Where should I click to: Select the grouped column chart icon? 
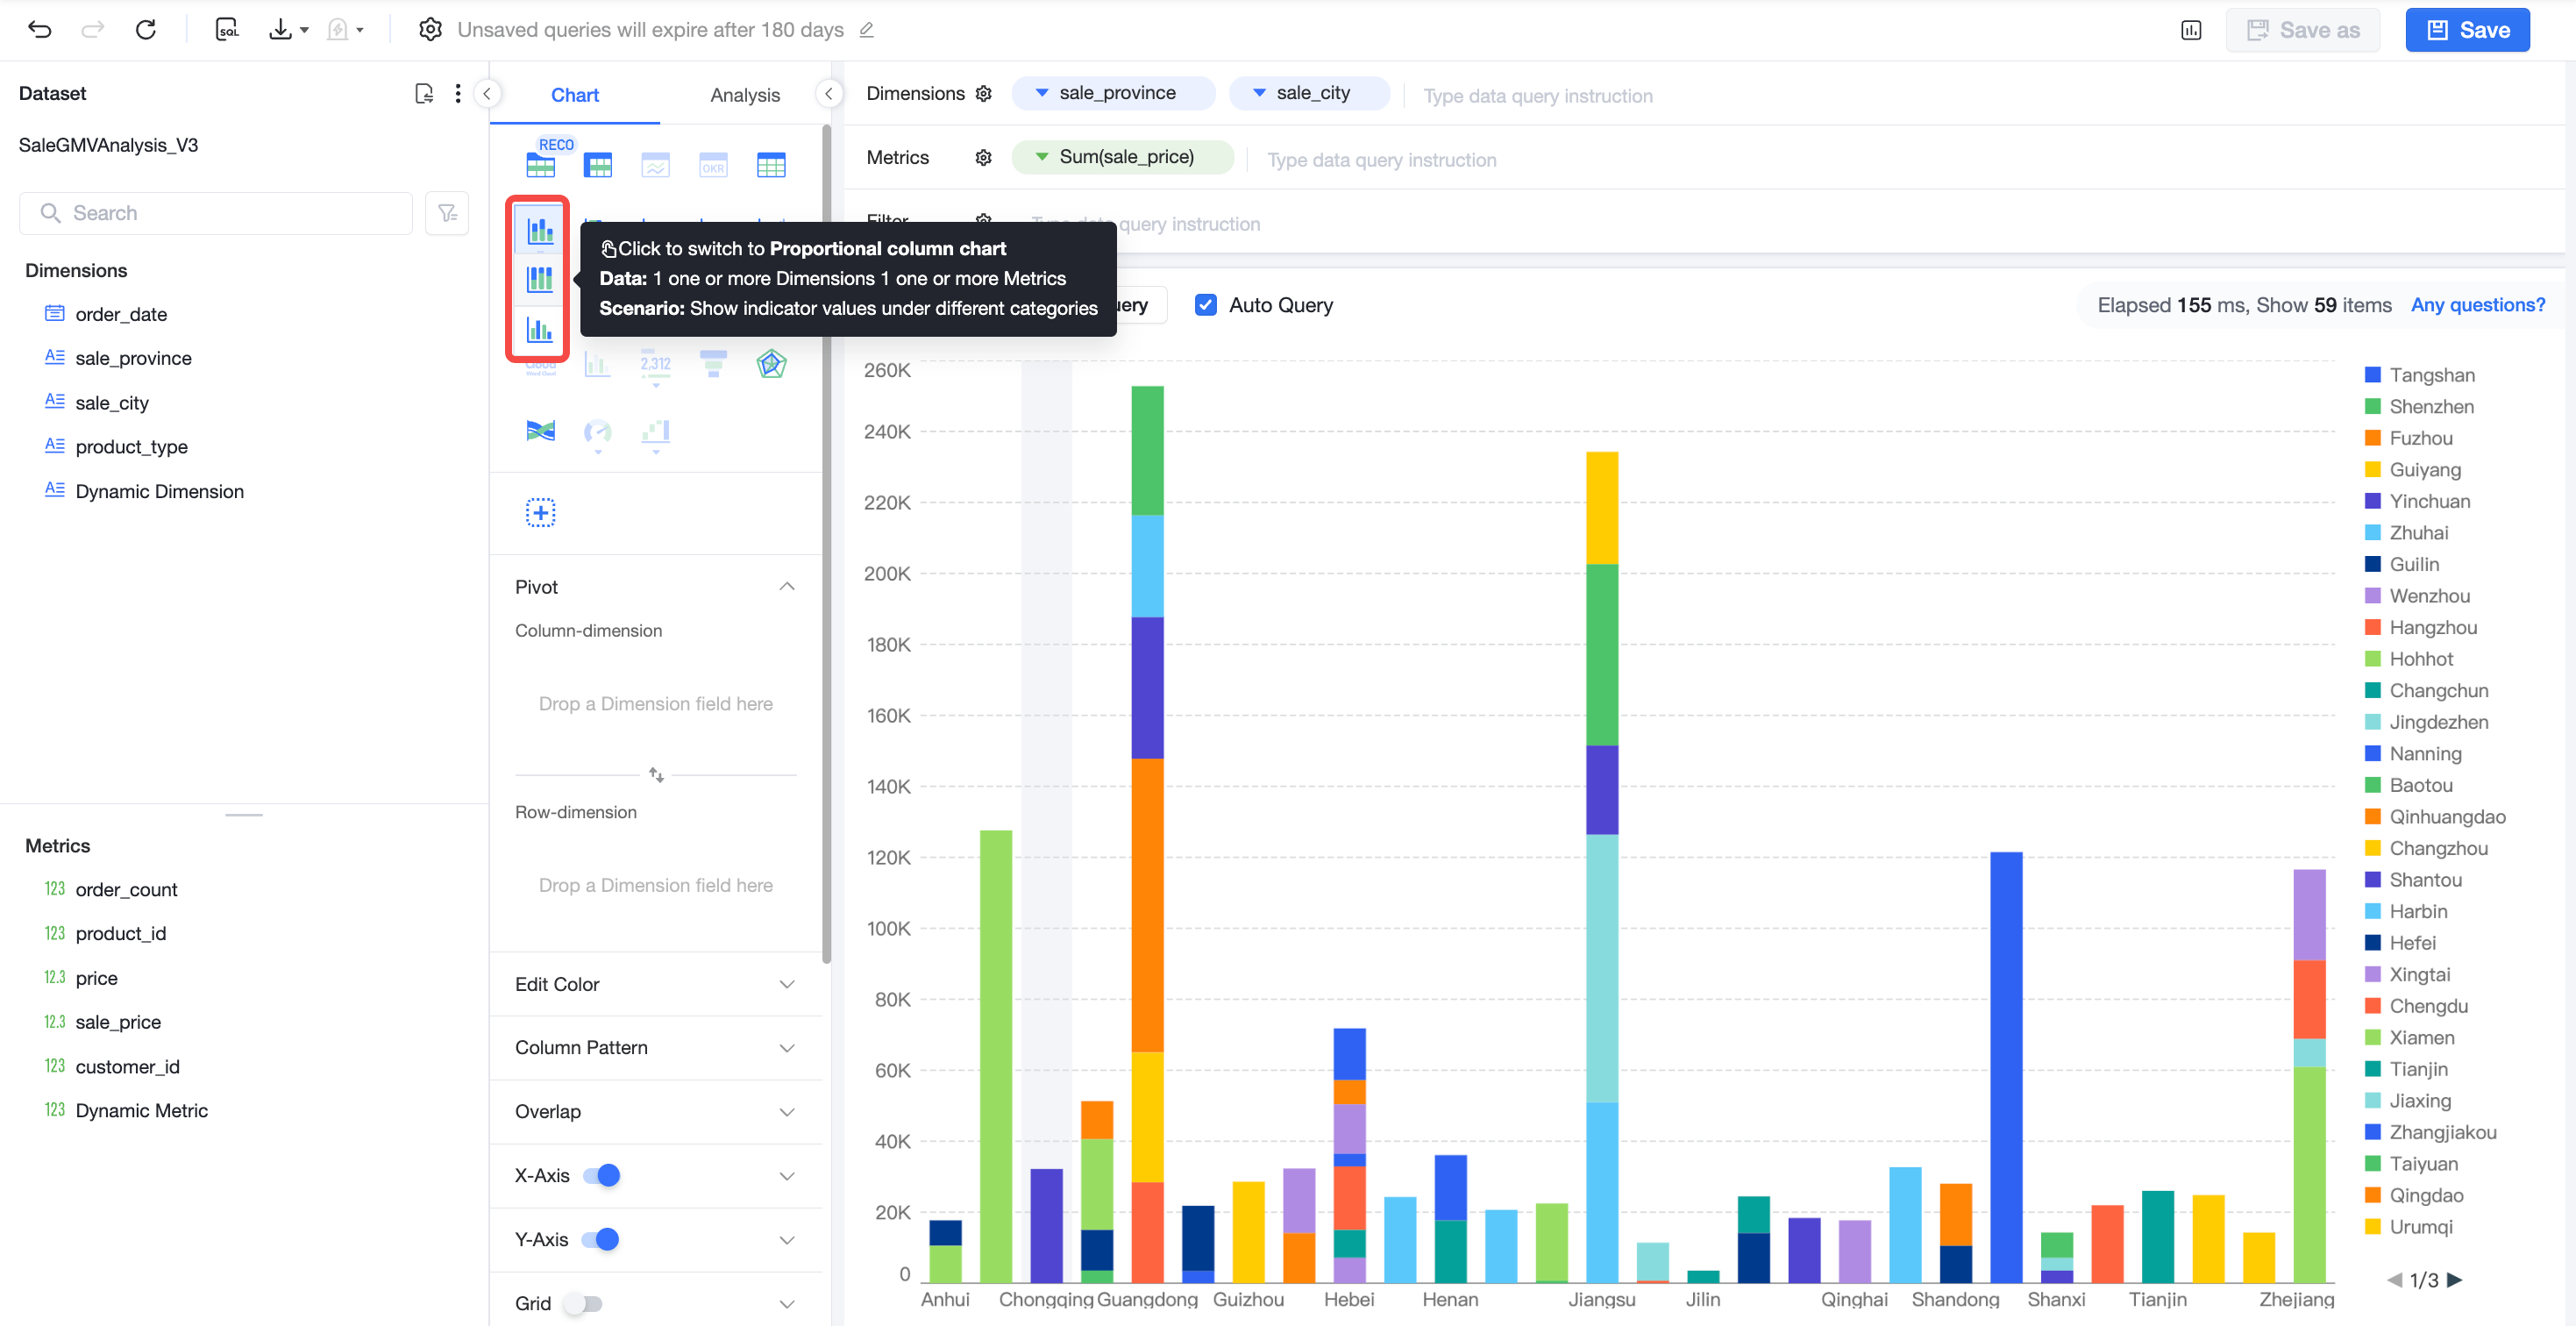coord(539,329)
